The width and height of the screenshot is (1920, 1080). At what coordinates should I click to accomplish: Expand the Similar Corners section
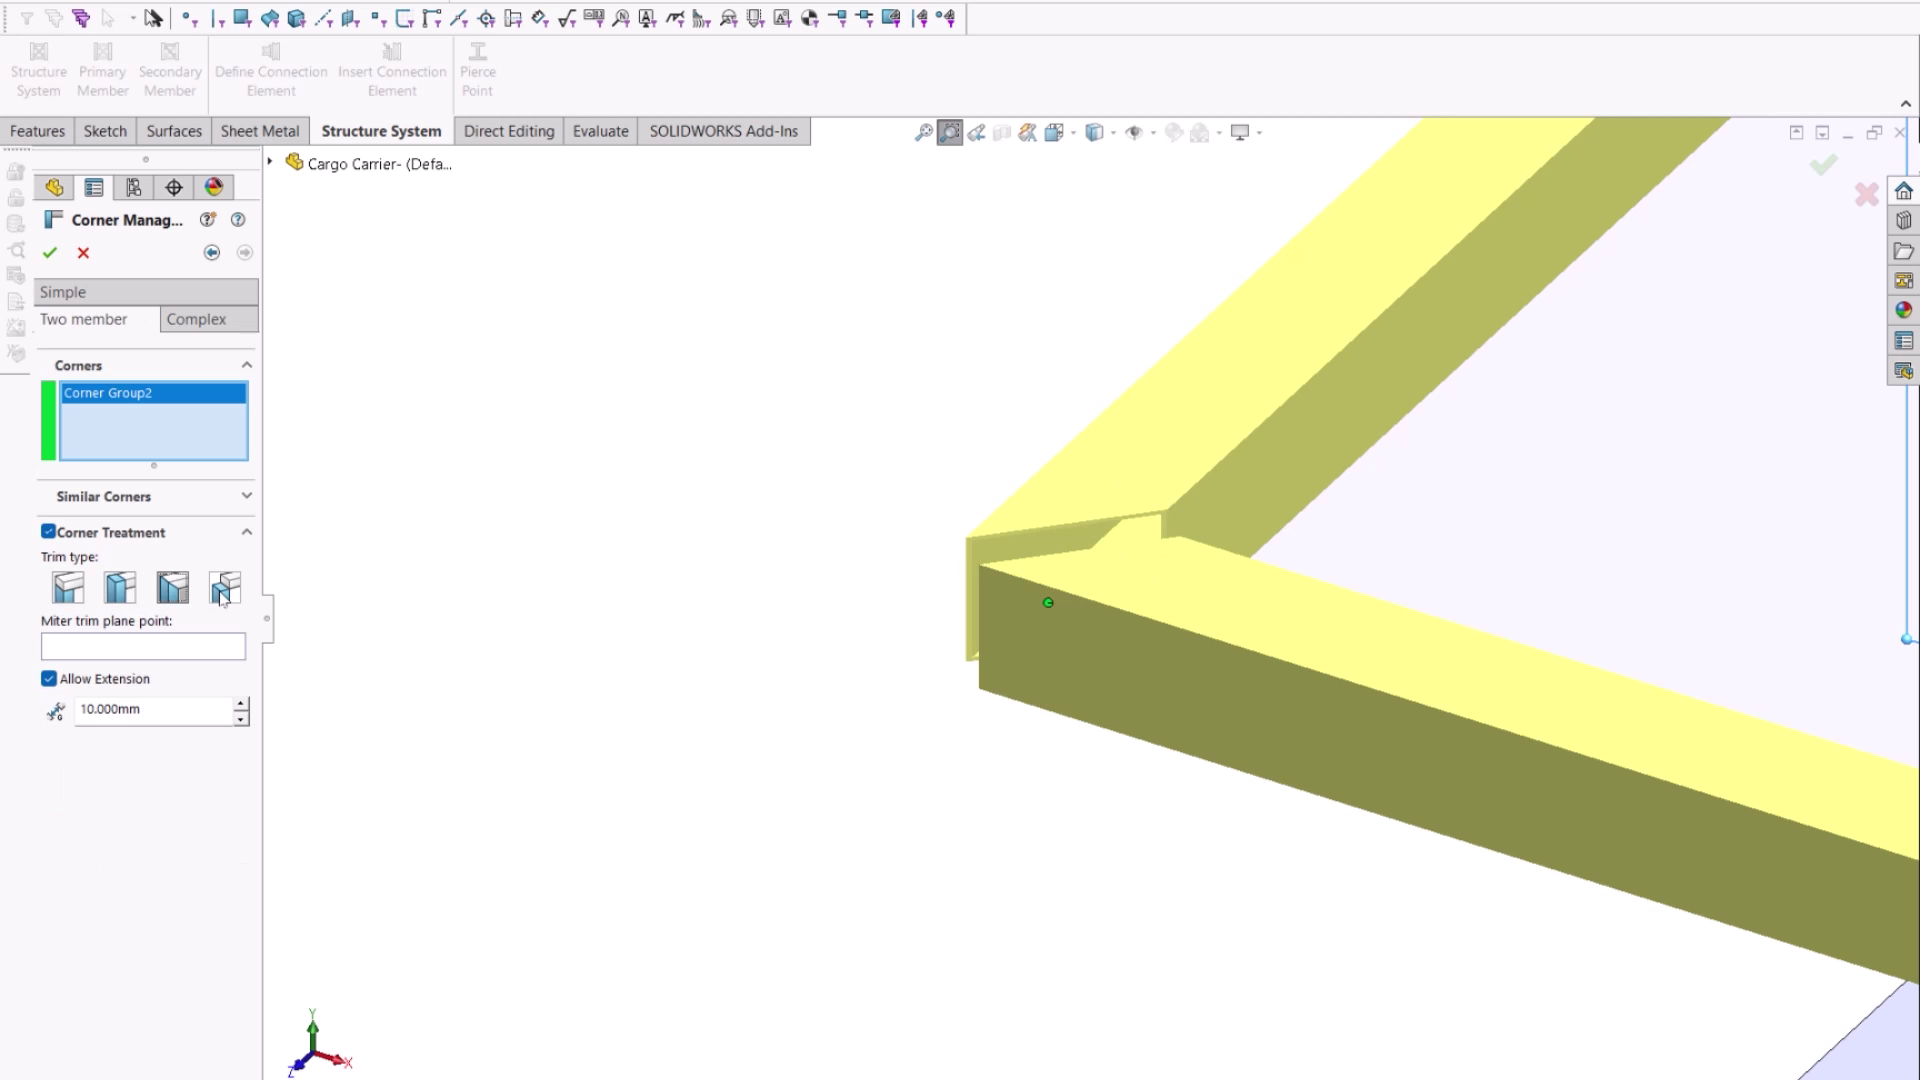[246, 495]
